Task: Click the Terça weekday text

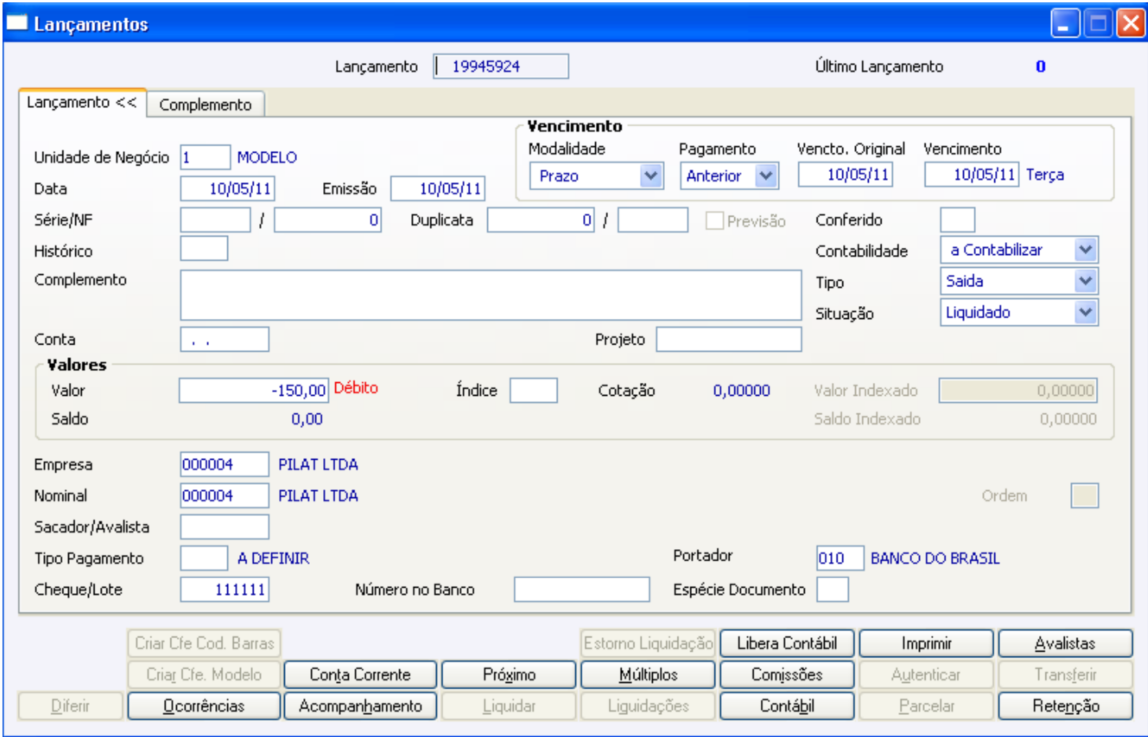Action: point(1045,175)
